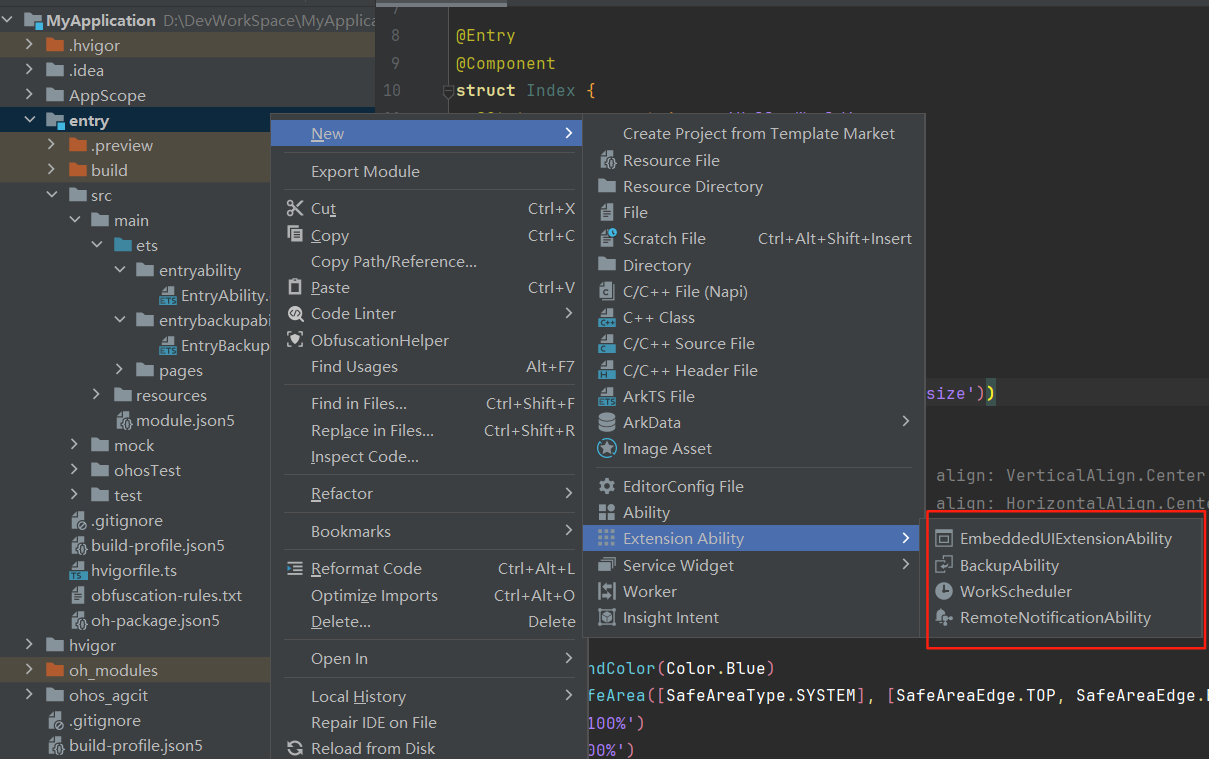The width and height of the screenshot is (1209, 759).
Task: Select hvigorfile.ts in project tree
Action: pyautogui.click(x=134, y=570)
